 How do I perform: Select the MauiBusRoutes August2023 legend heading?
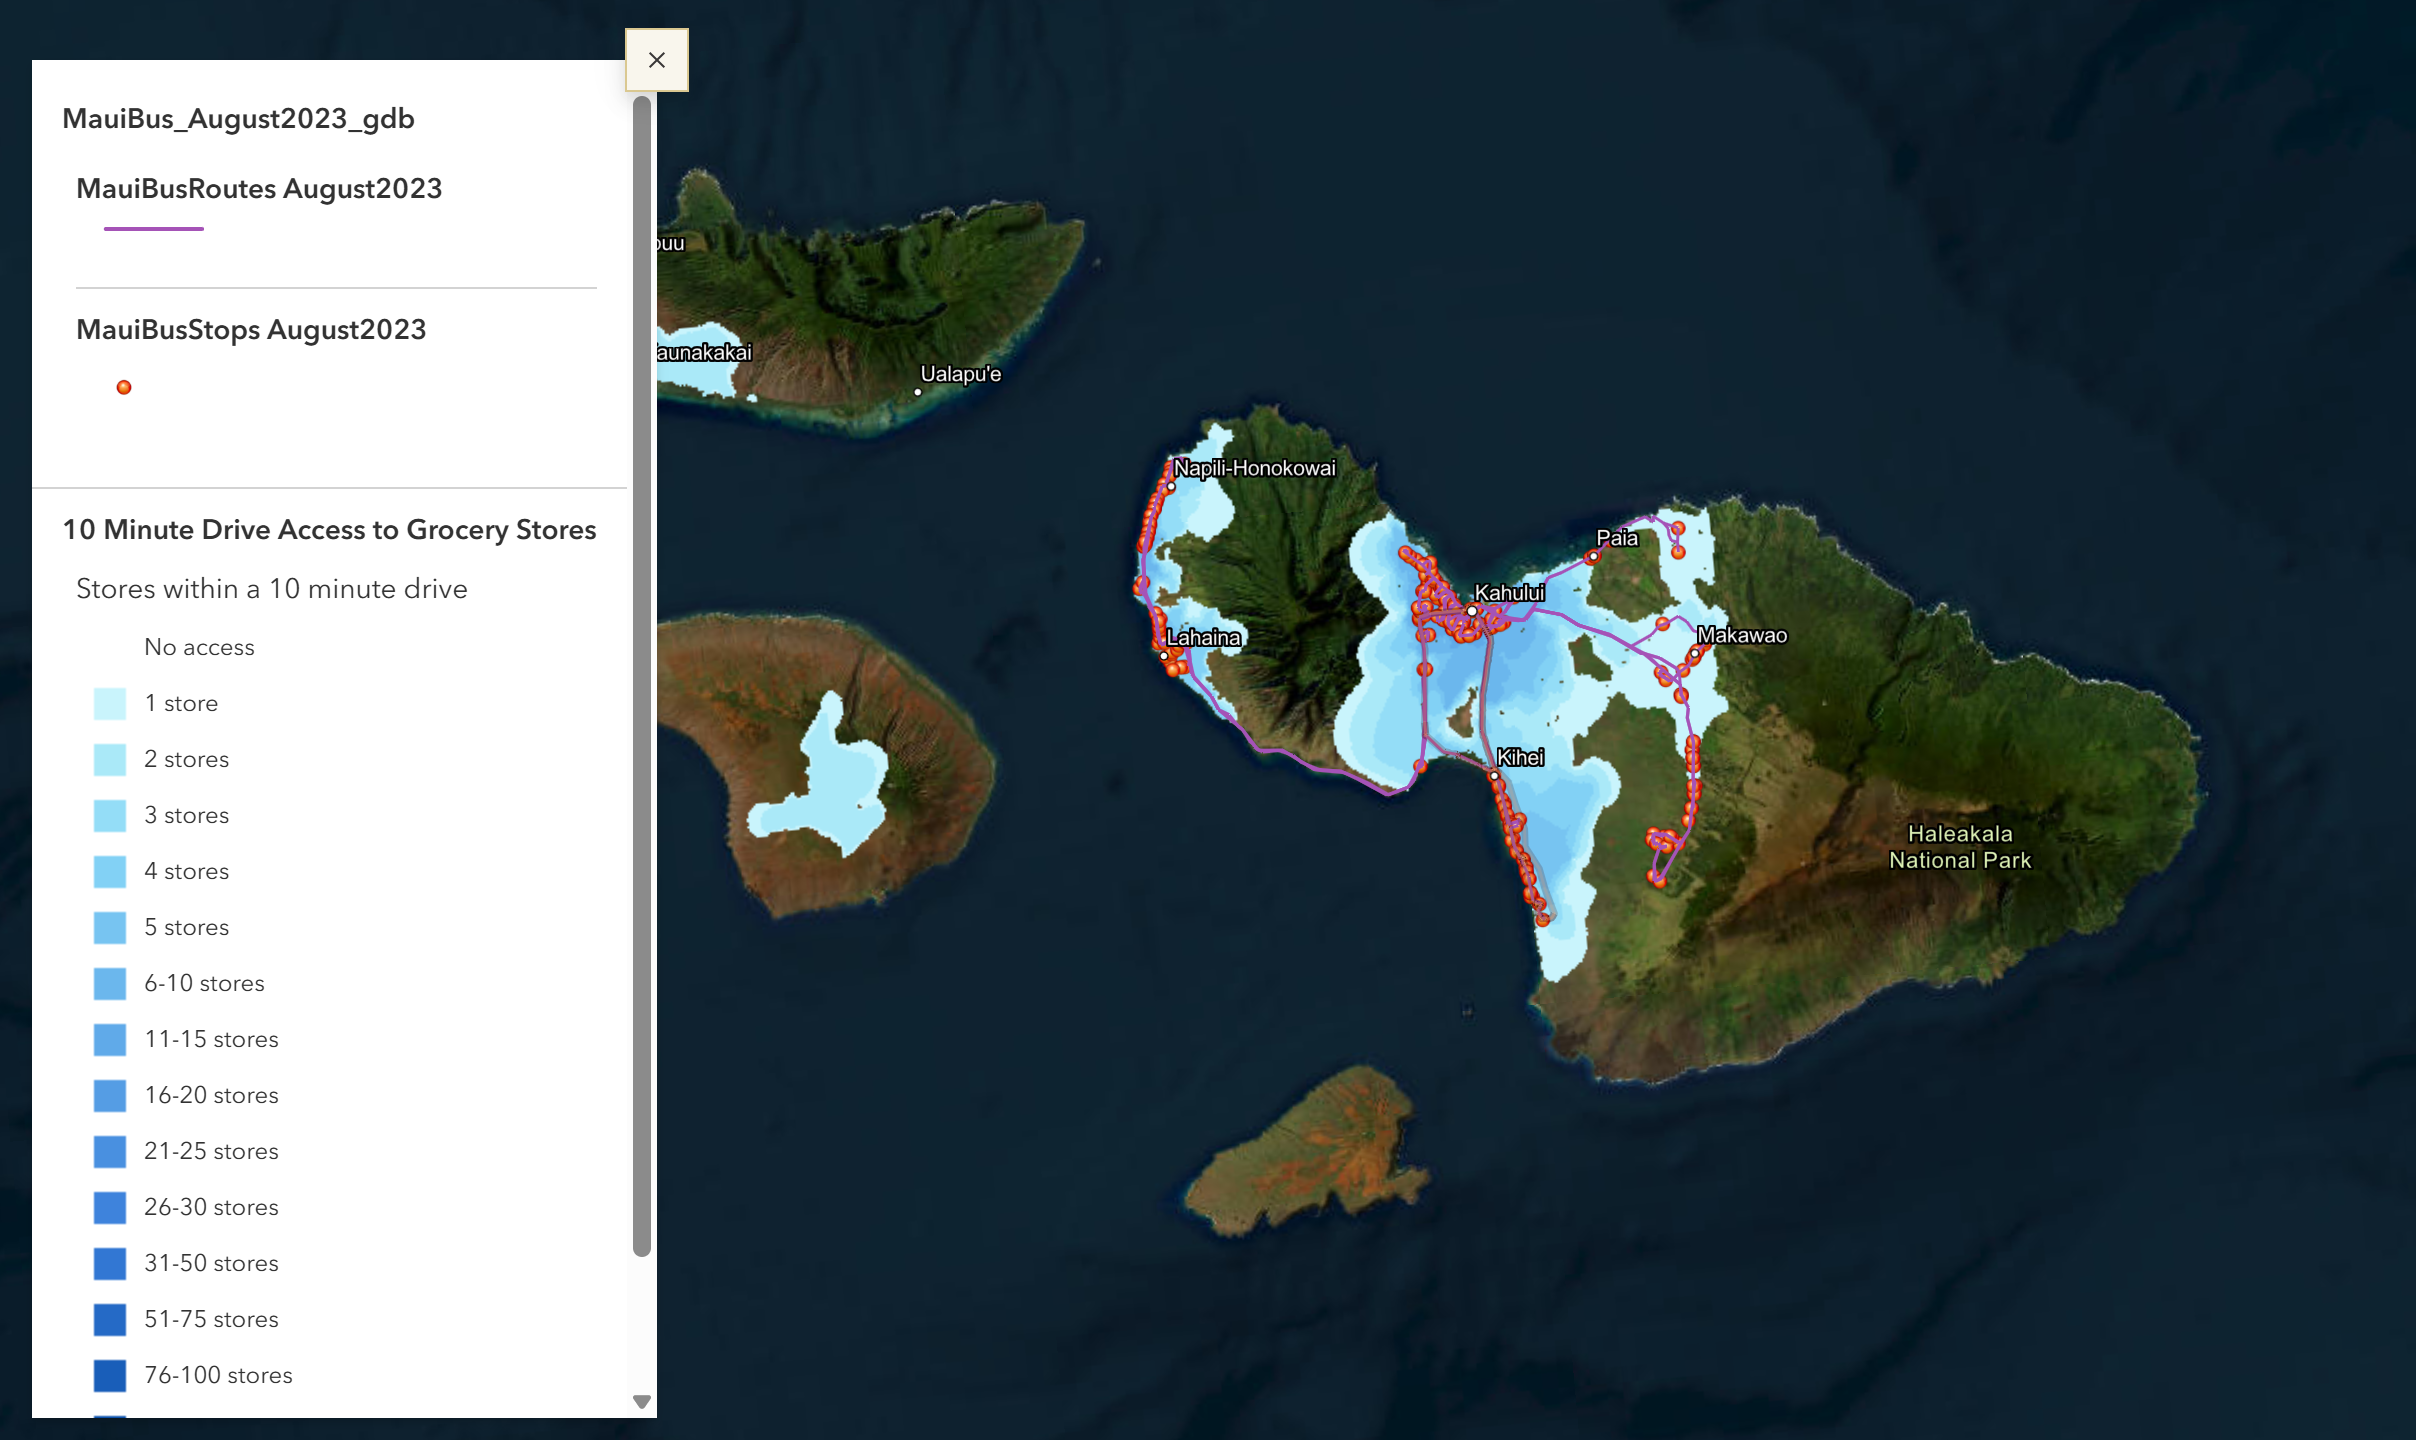coord(259,189)
